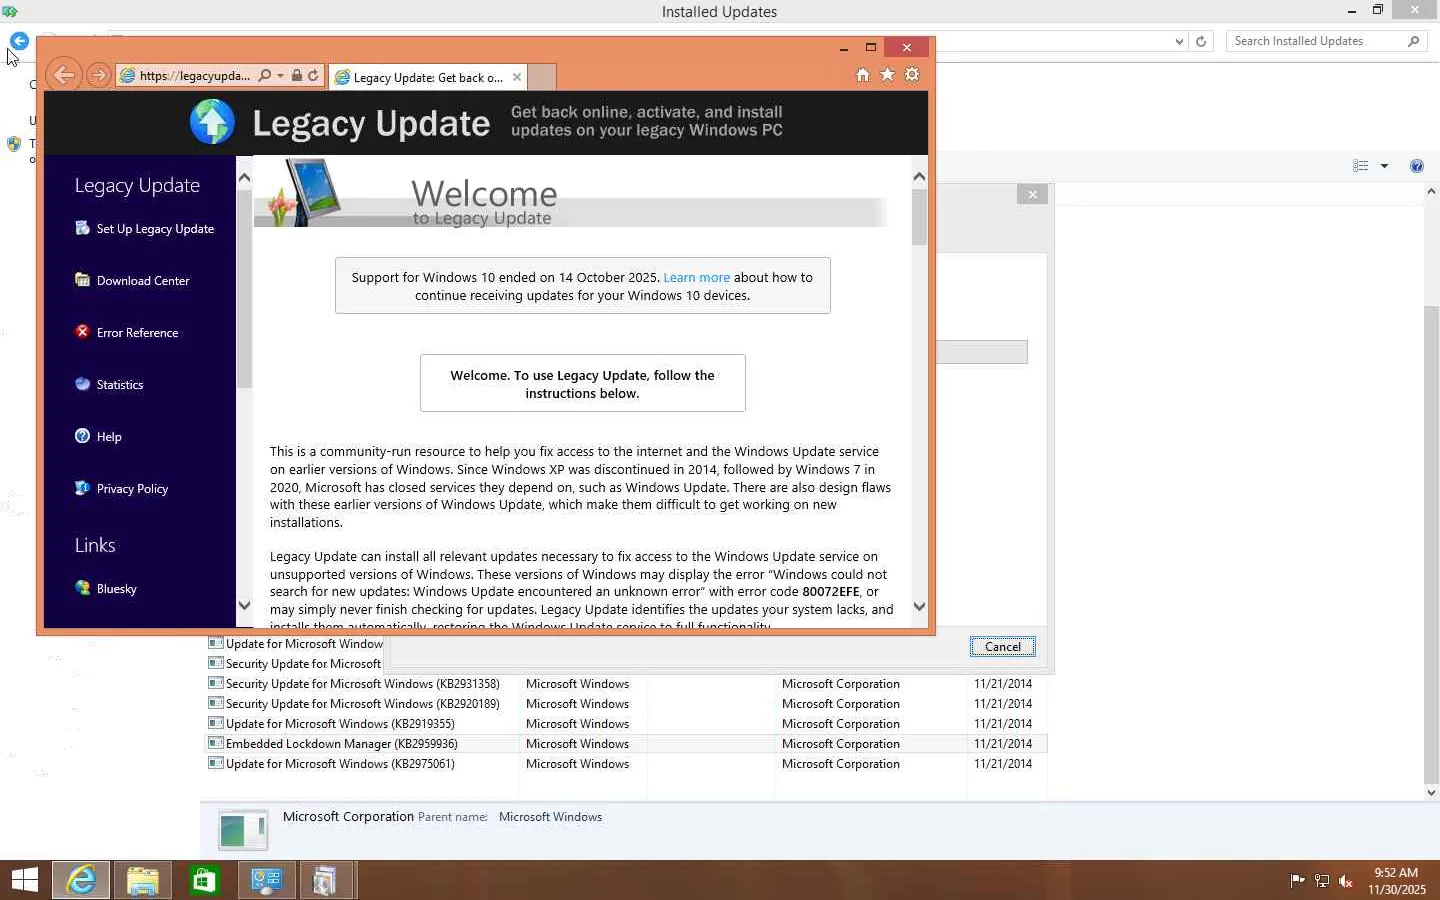The image size is (1440, 900).
Task: Close the Legacy Update browser tab
Action: (517, 77)
